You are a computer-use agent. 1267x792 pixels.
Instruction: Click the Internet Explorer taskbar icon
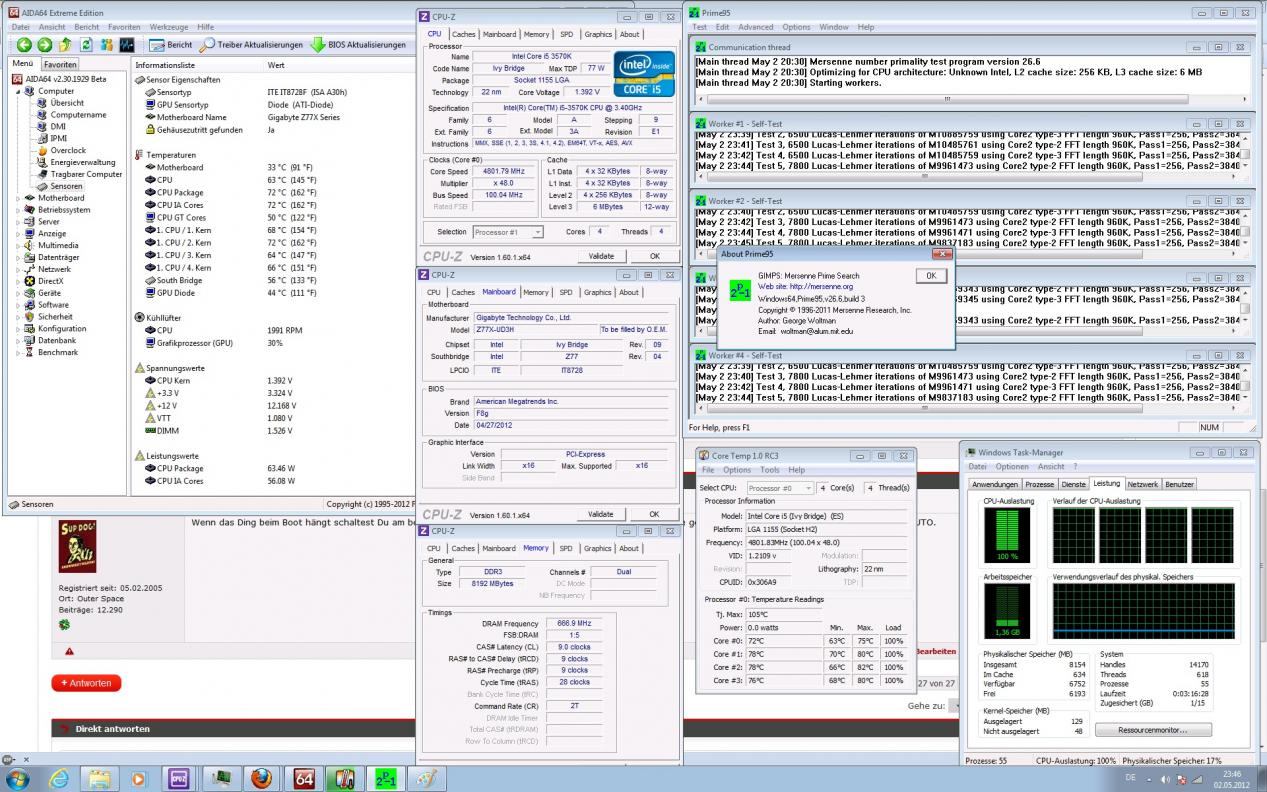coord(59,778)
